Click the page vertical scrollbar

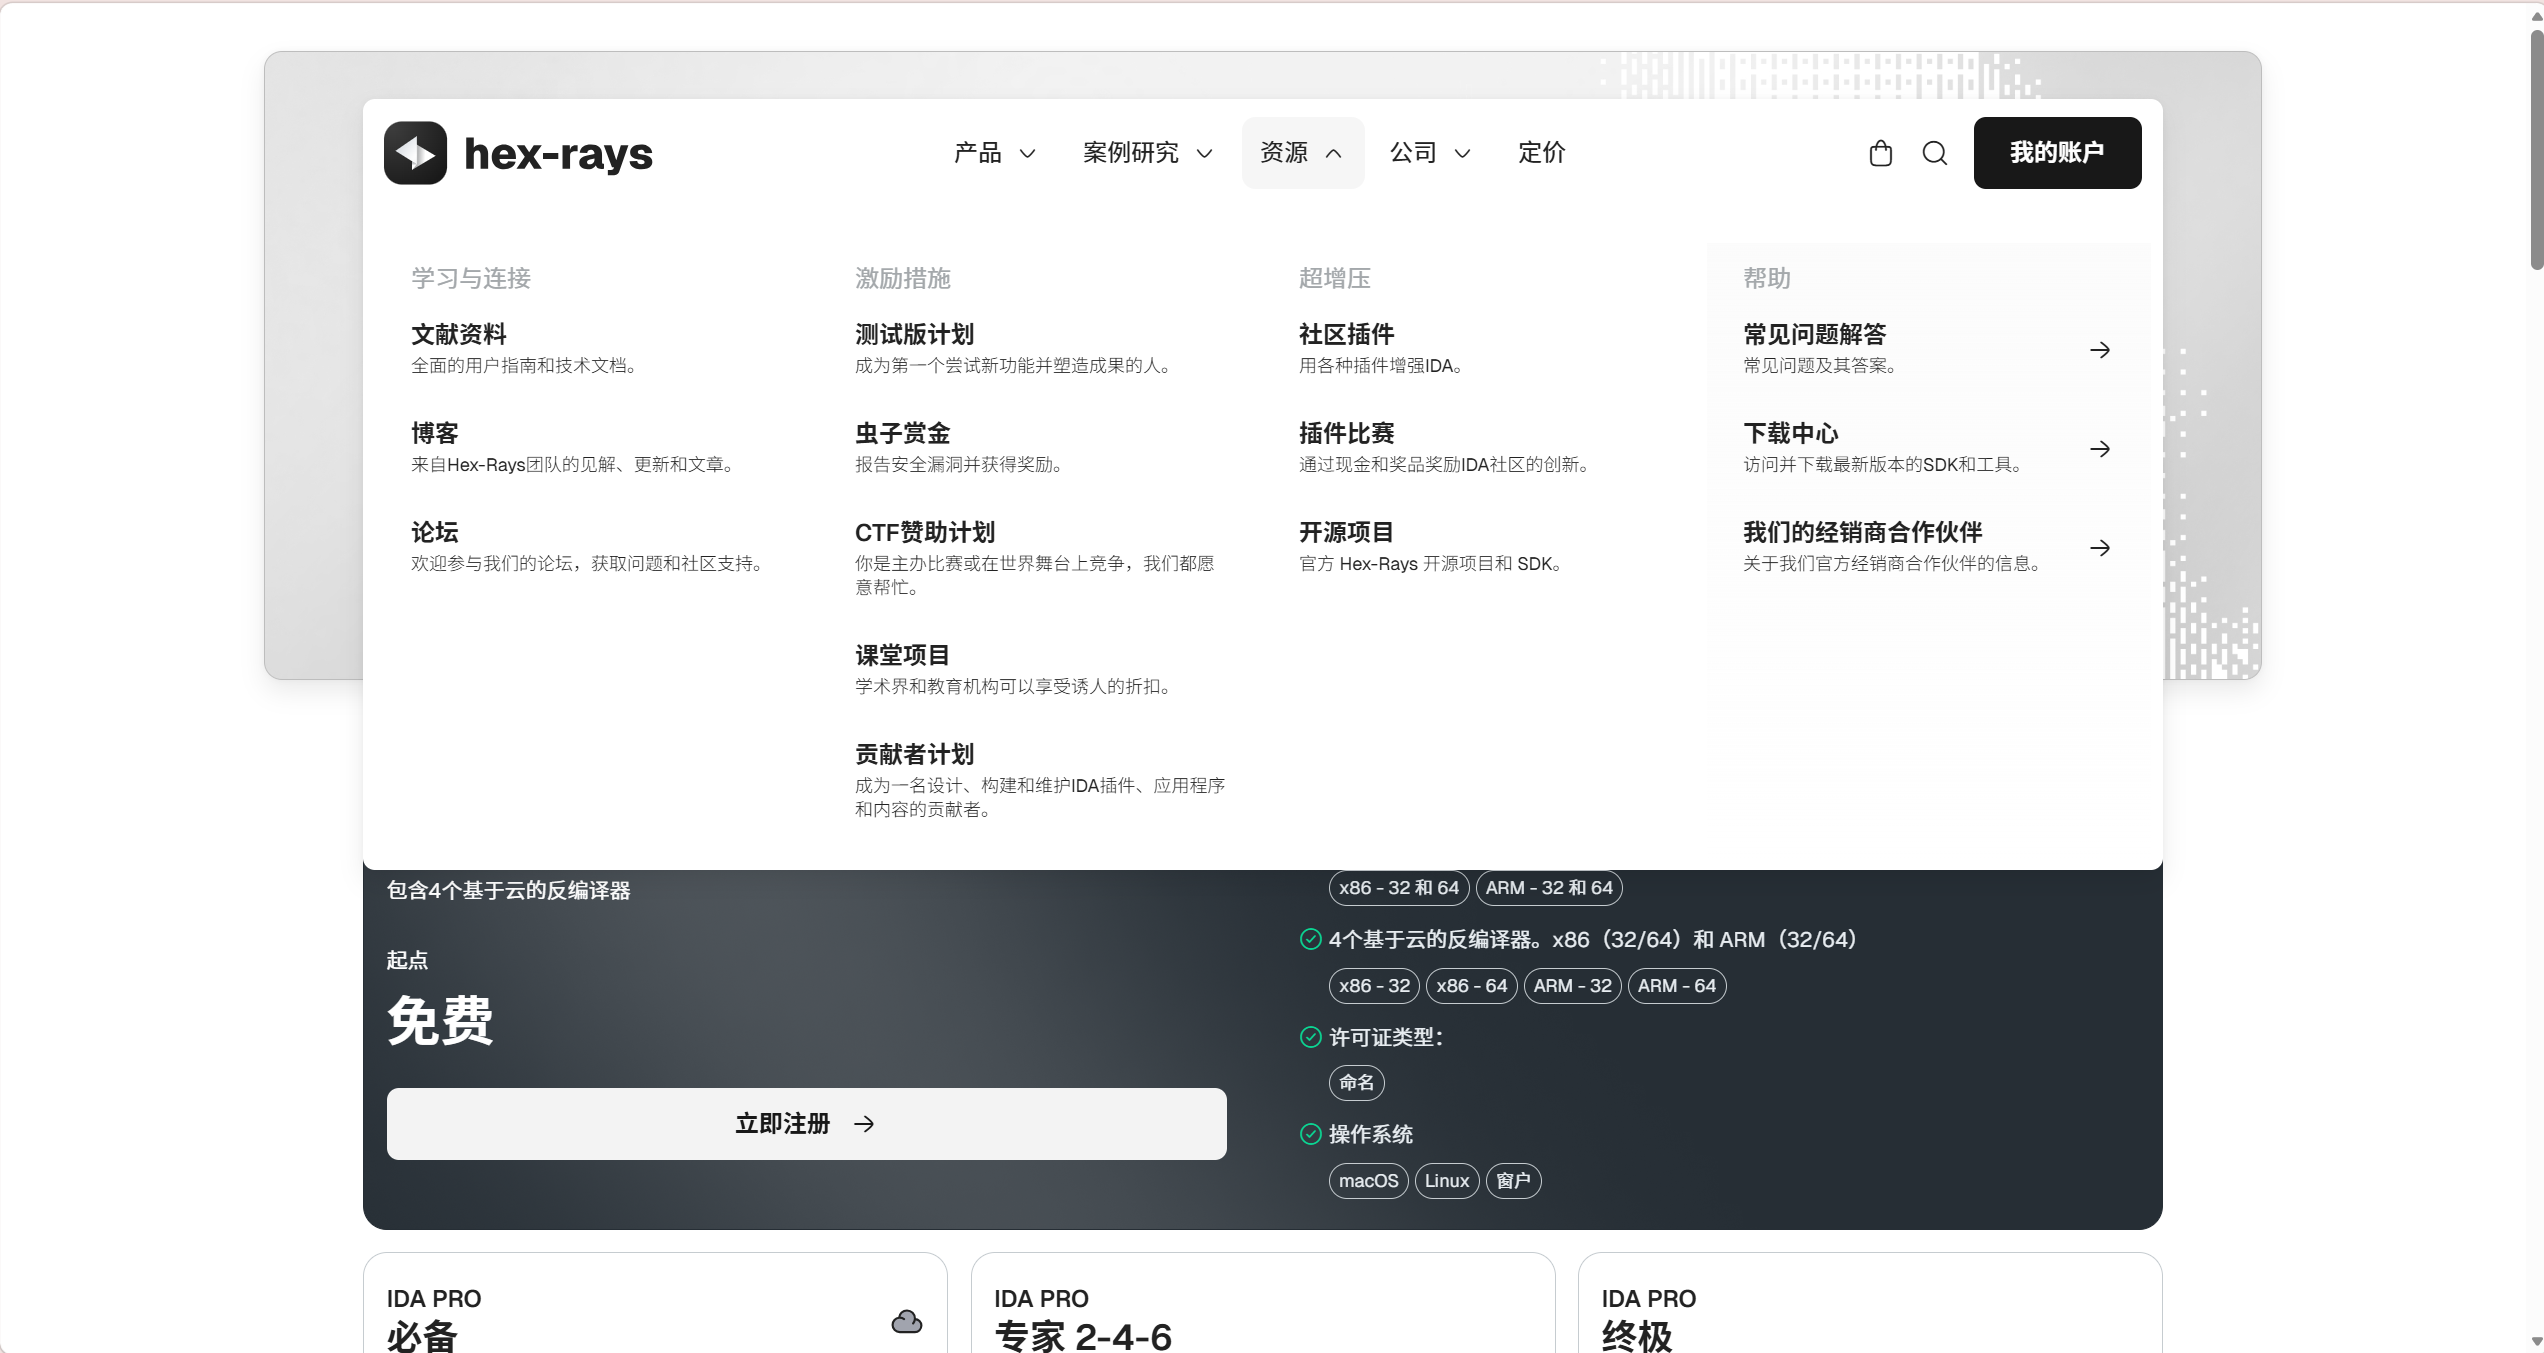point(2535,150)
